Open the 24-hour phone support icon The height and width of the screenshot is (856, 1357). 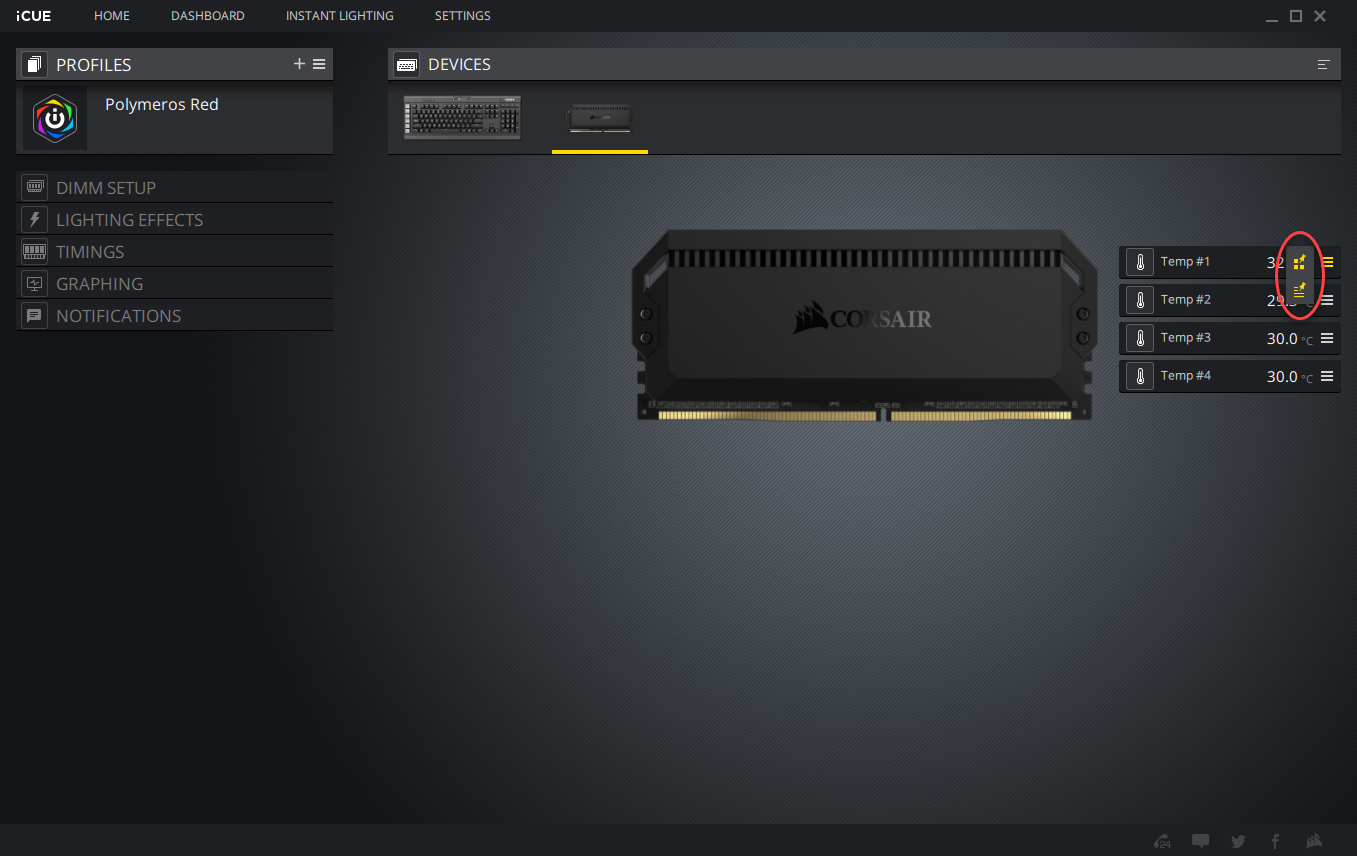tap(1162, 841)
